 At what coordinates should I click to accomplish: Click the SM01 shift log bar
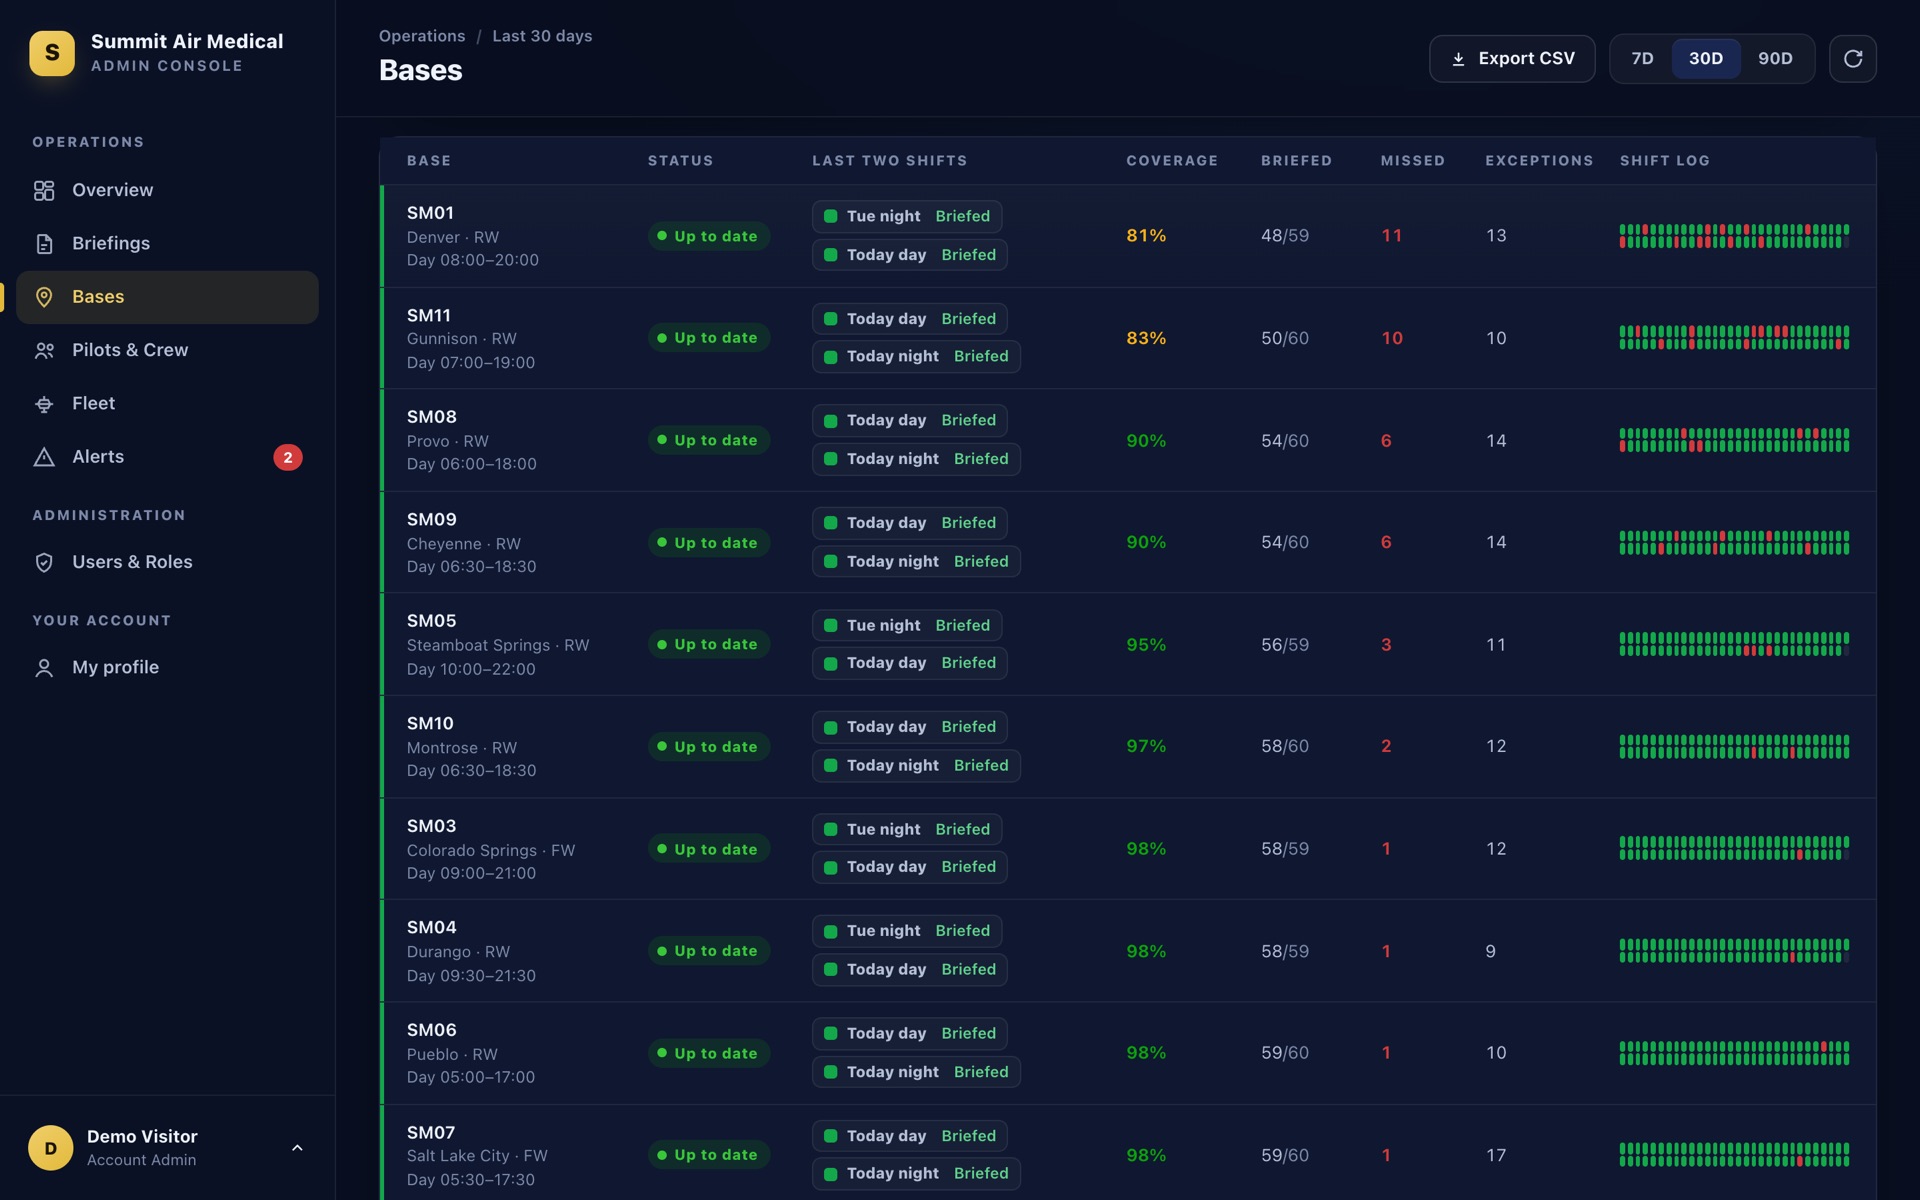pyautogui.click(x=1734, y=236)
